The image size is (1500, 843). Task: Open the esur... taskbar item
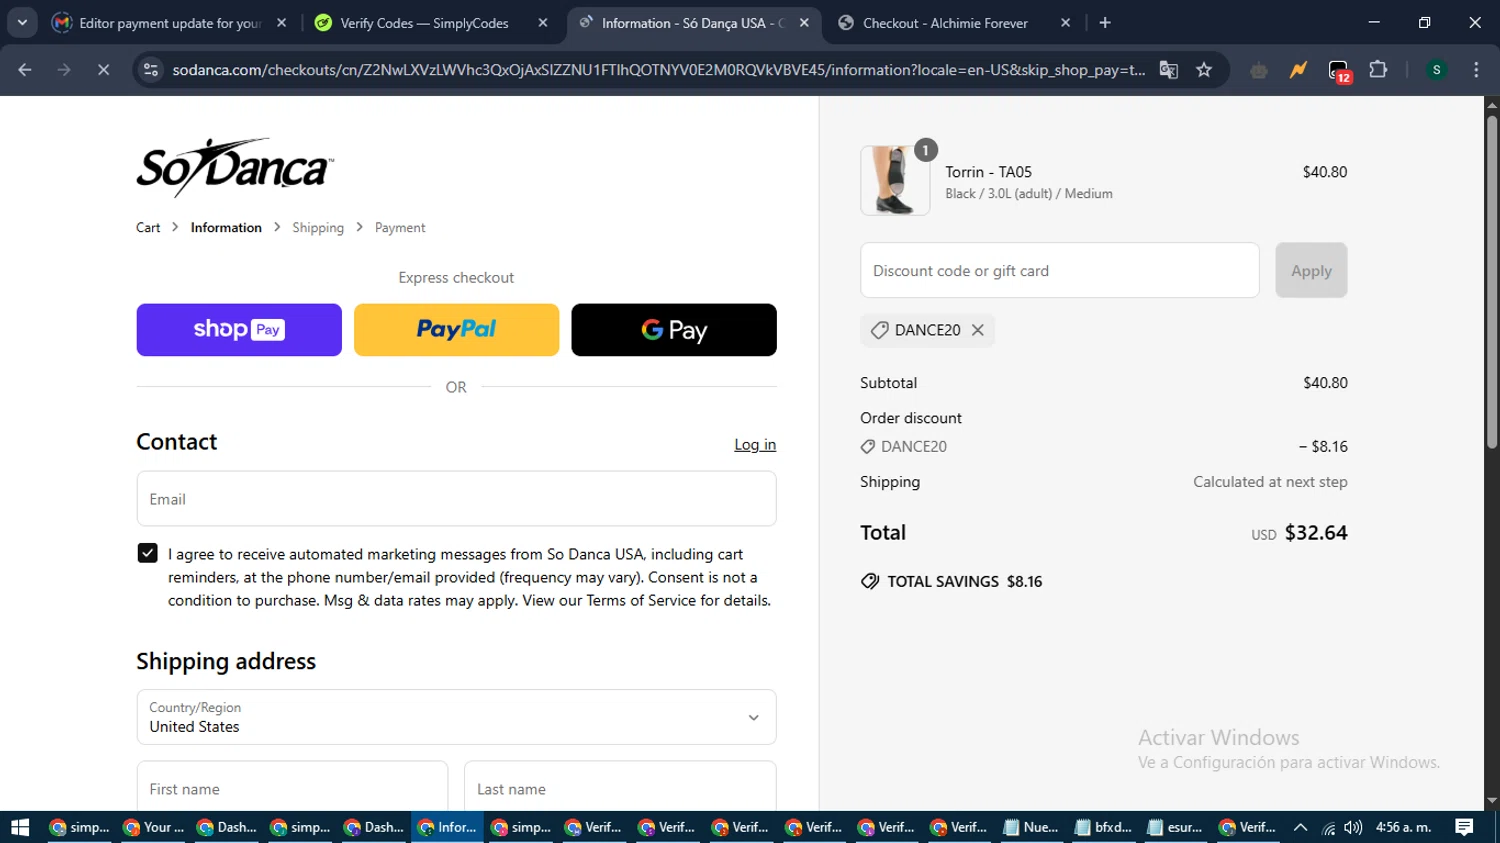(x=1175, y=827)
